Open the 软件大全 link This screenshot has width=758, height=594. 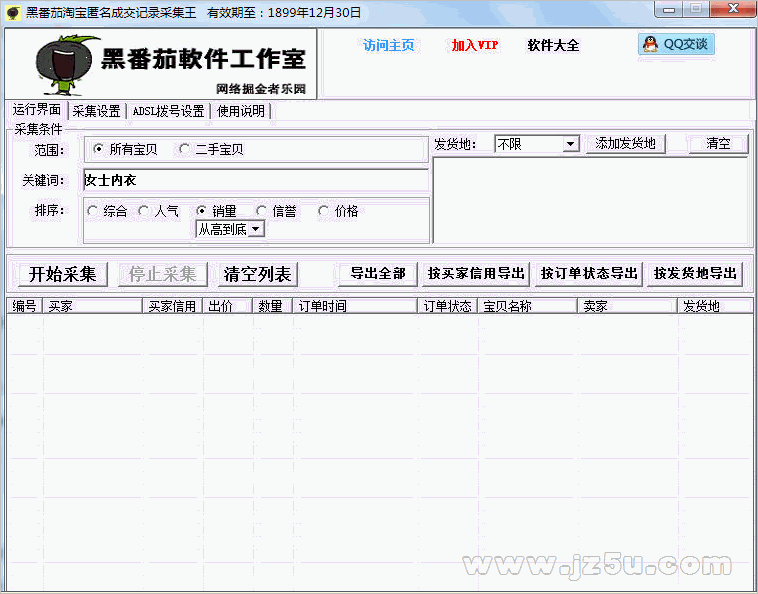(554, 45)
